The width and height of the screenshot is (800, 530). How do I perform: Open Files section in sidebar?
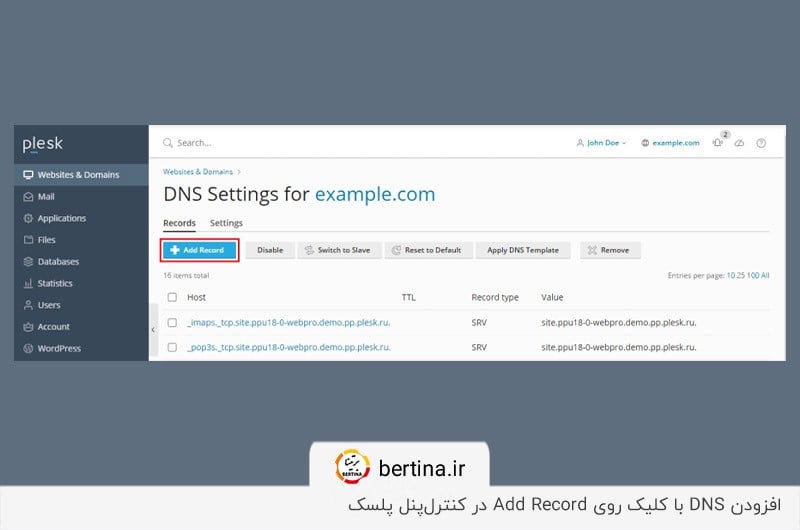click(x=81, y=240)
